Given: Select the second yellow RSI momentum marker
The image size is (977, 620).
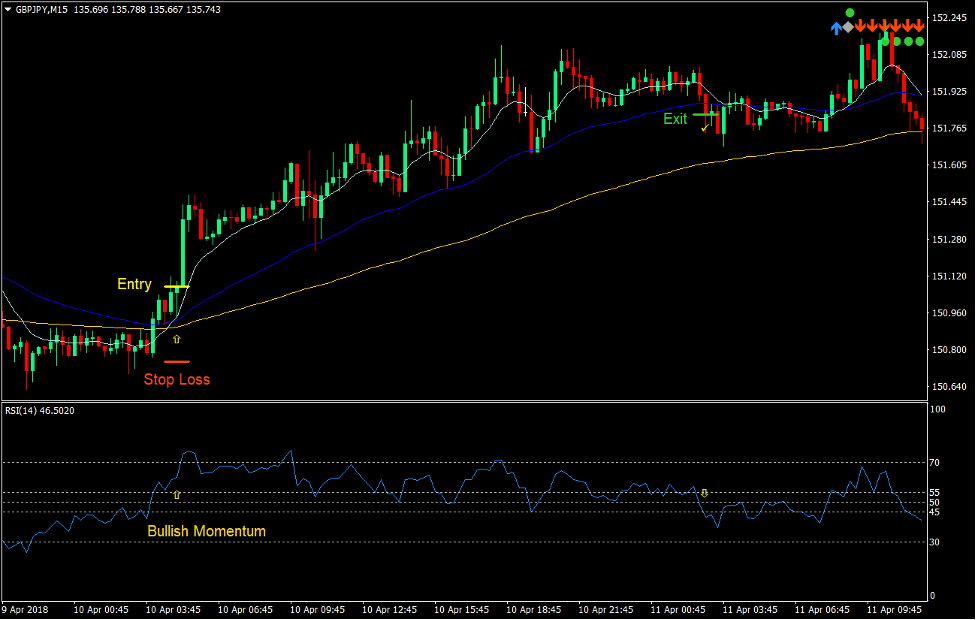Looking at the screenshot, I should (705, 492).
